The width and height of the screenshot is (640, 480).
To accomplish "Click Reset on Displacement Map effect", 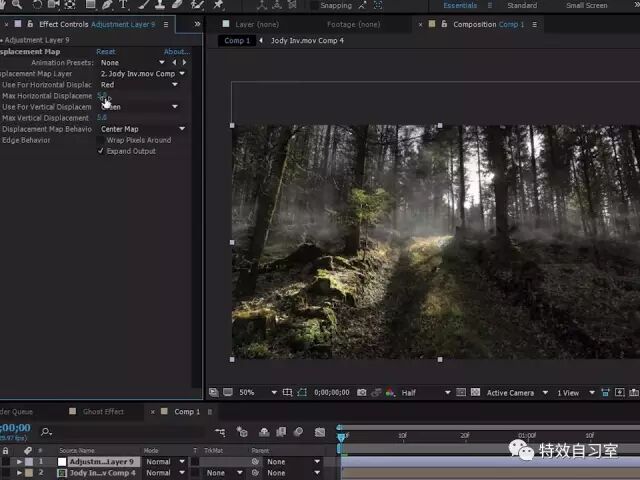I will coord(105,51).
